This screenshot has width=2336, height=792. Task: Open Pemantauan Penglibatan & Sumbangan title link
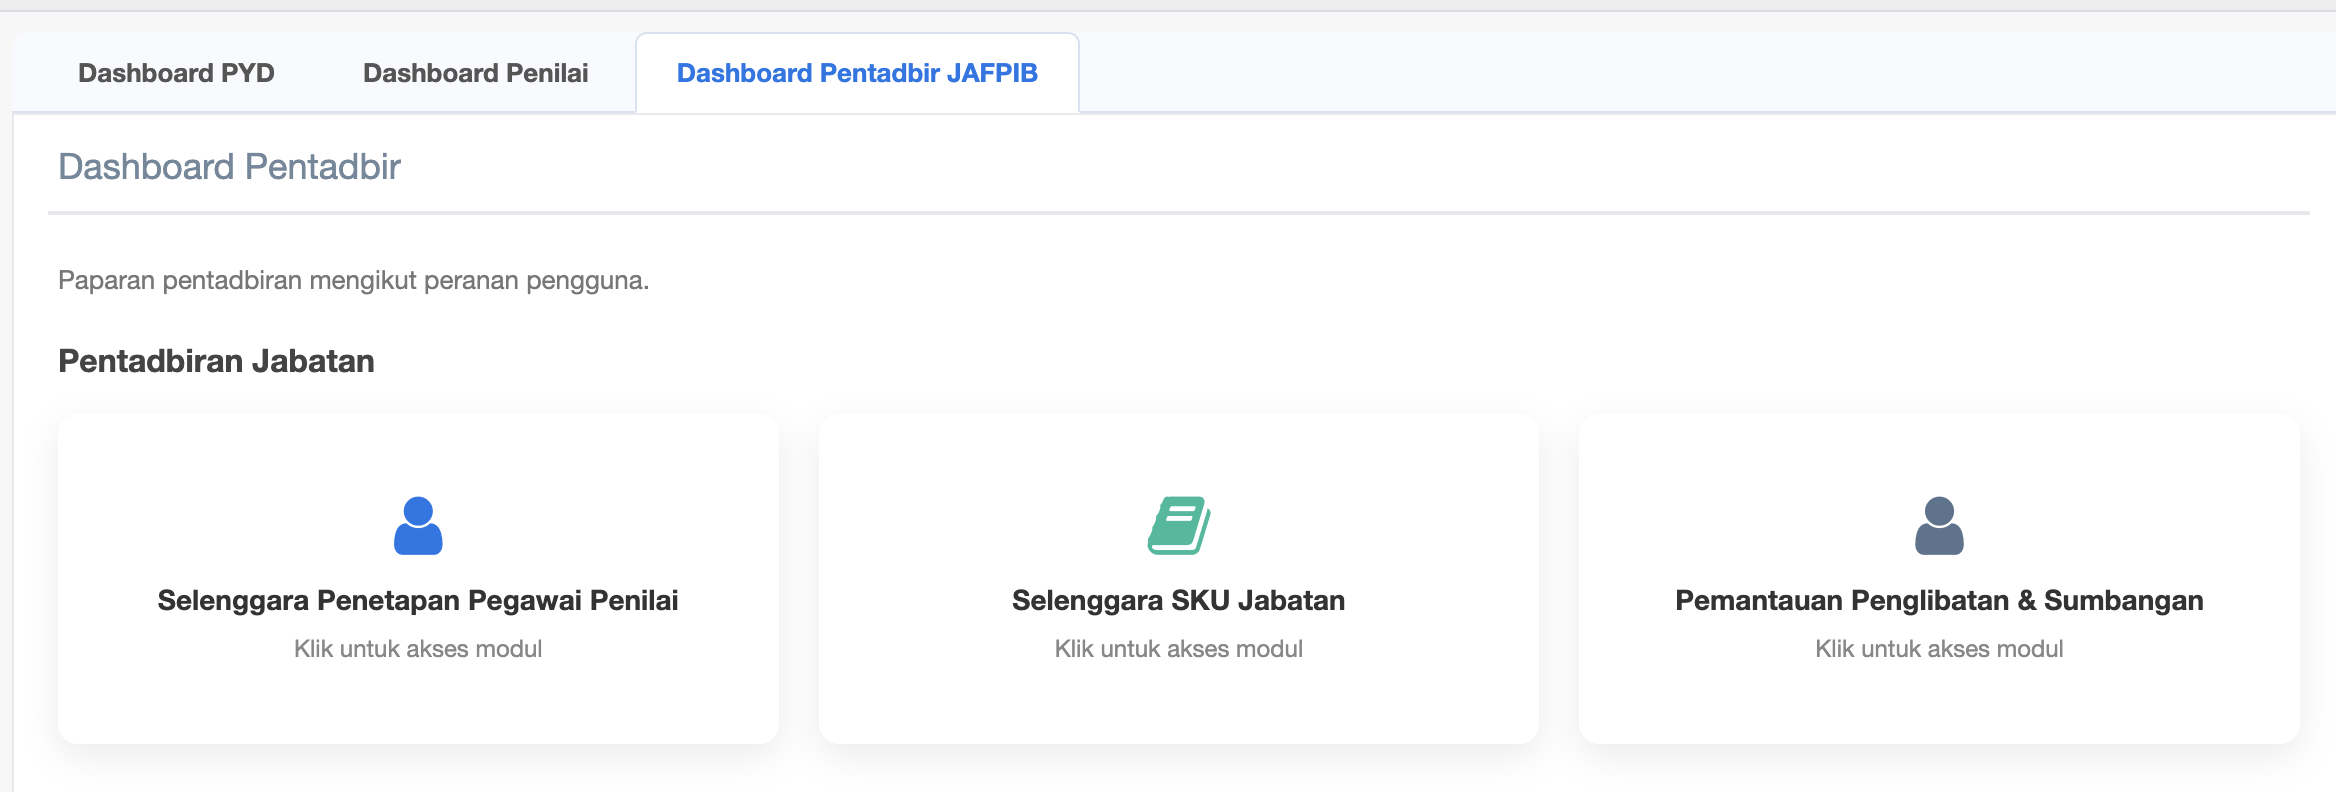click(x=1939, y=600)
